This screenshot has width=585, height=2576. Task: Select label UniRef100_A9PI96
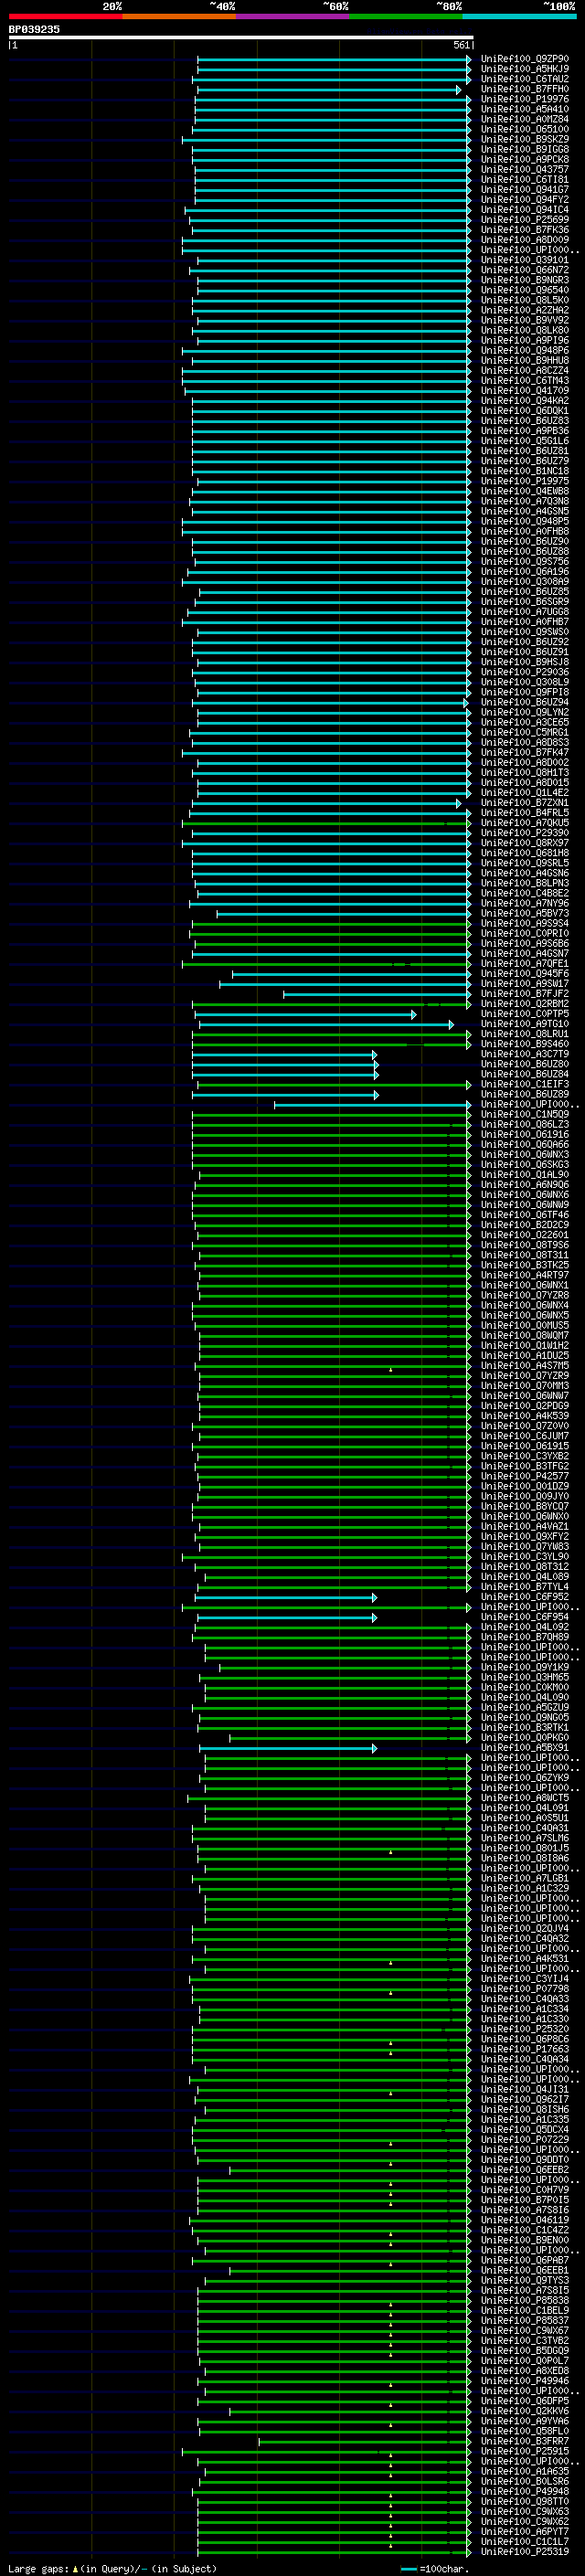(525, 340)
